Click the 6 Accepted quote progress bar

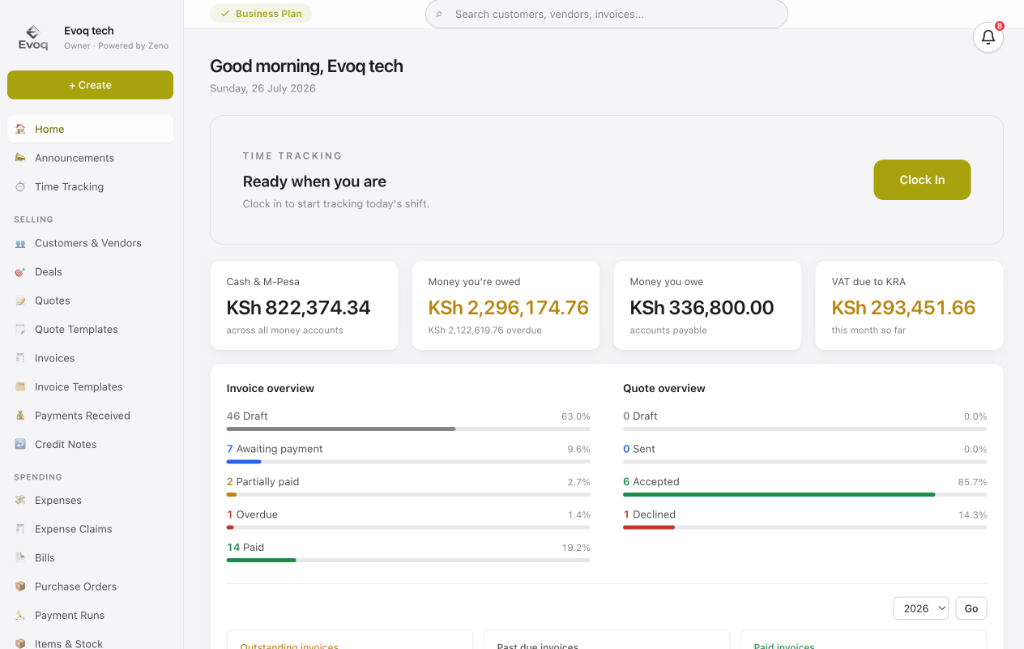[x=805, y=495]
